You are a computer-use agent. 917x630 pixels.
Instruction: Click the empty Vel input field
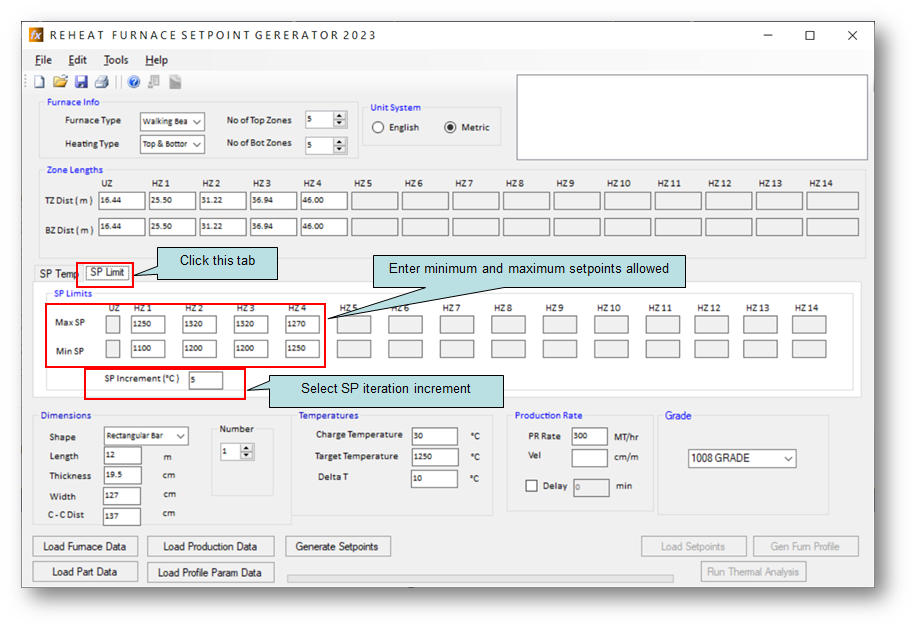pyautogui.click(x=590, y=458)
